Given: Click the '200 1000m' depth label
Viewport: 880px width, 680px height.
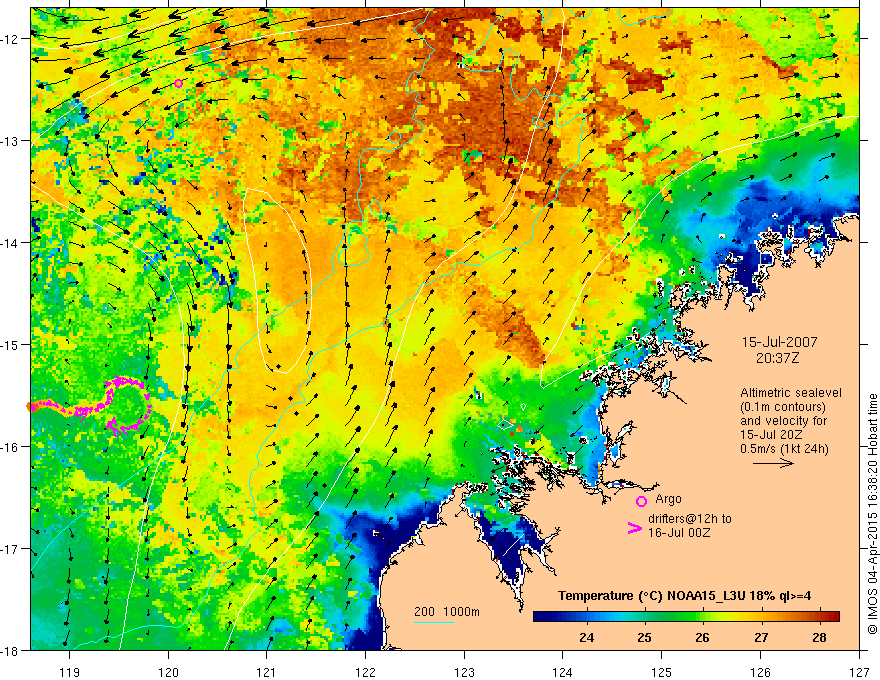Looking at the screenshot, I should [447, 612].
